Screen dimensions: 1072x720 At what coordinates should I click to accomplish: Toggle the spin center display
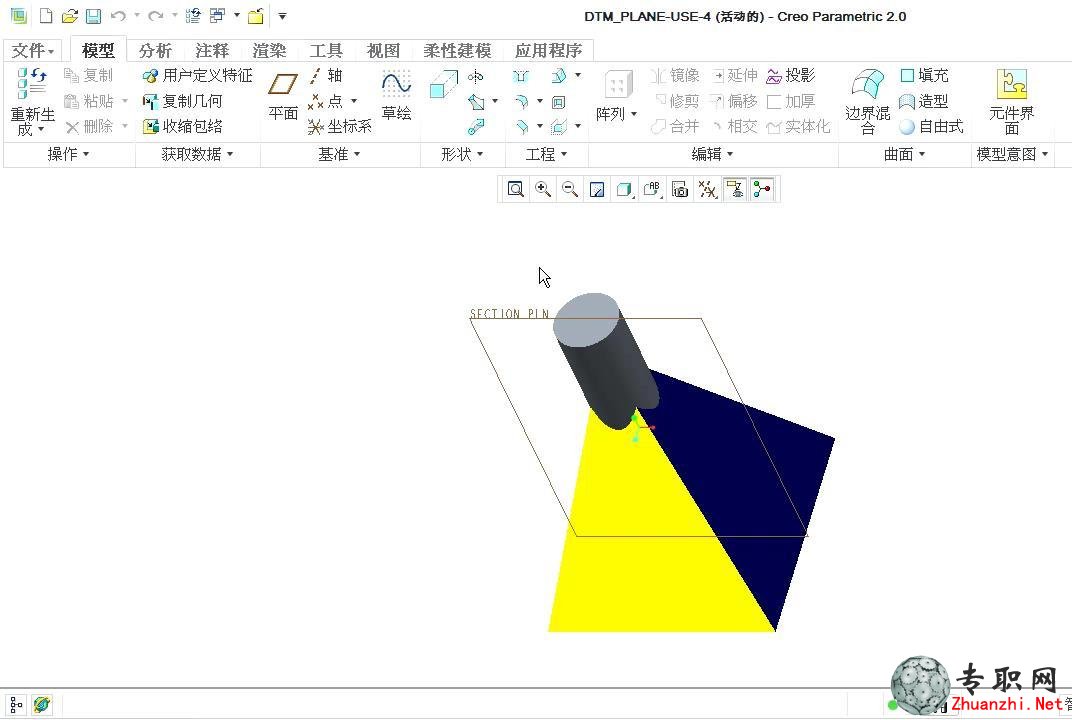(762, 189)
